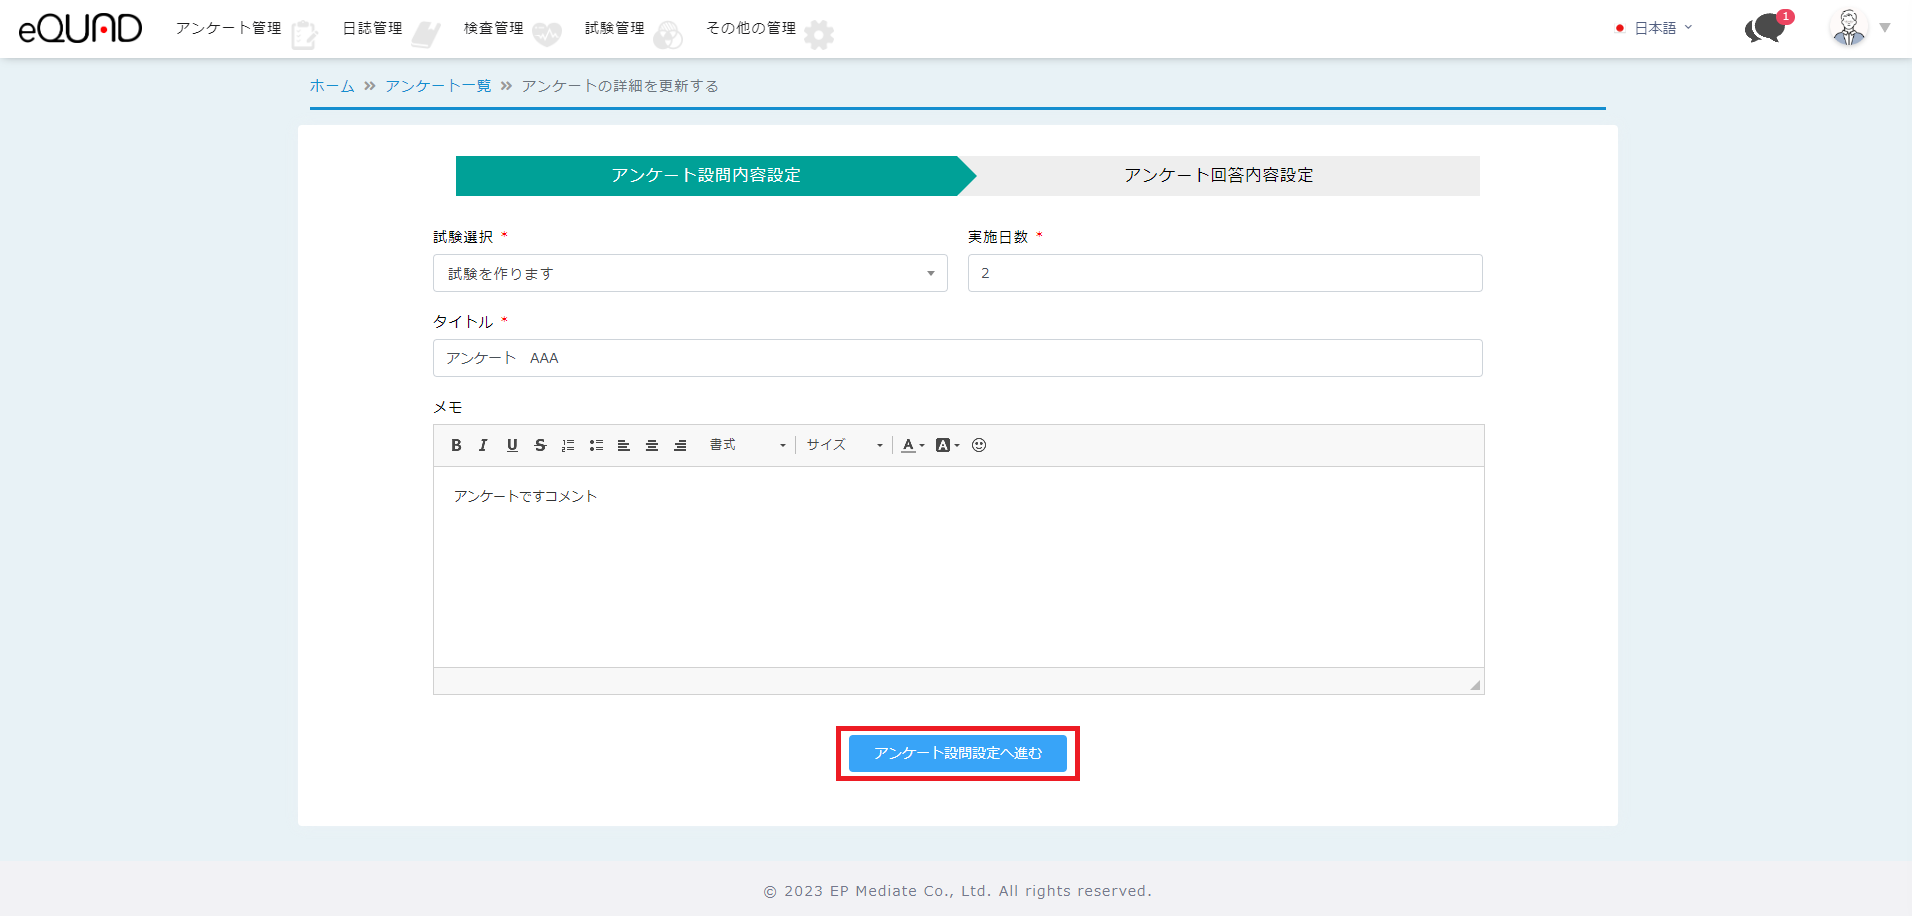This screenshot has width=1912, height=916.
Task: Click the アンケート設問設定へ進む button
Action: (x=957, y=753)
